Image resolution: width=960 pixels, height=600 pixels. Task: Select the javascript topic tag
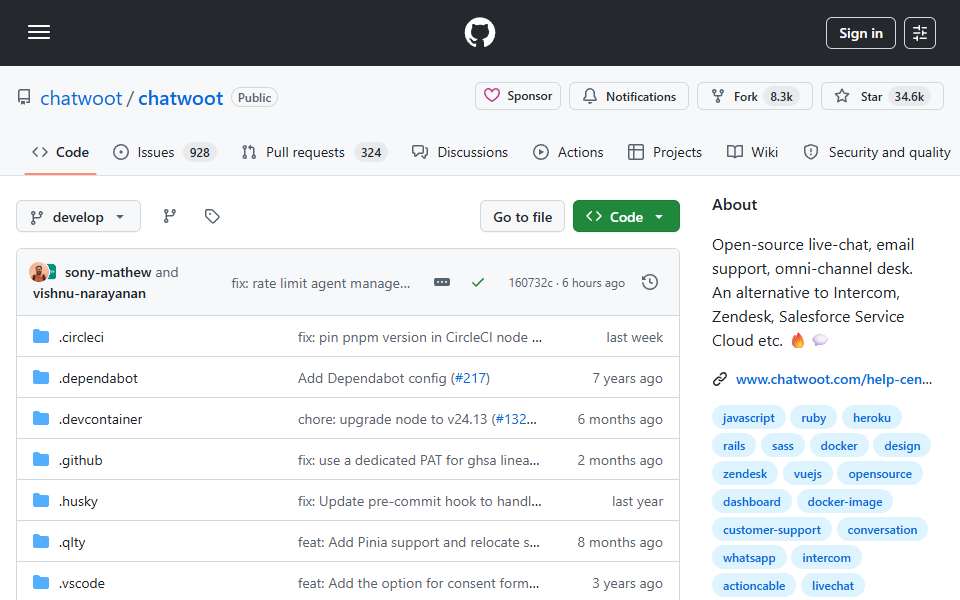pyautogui.click(x=748, y=418)
